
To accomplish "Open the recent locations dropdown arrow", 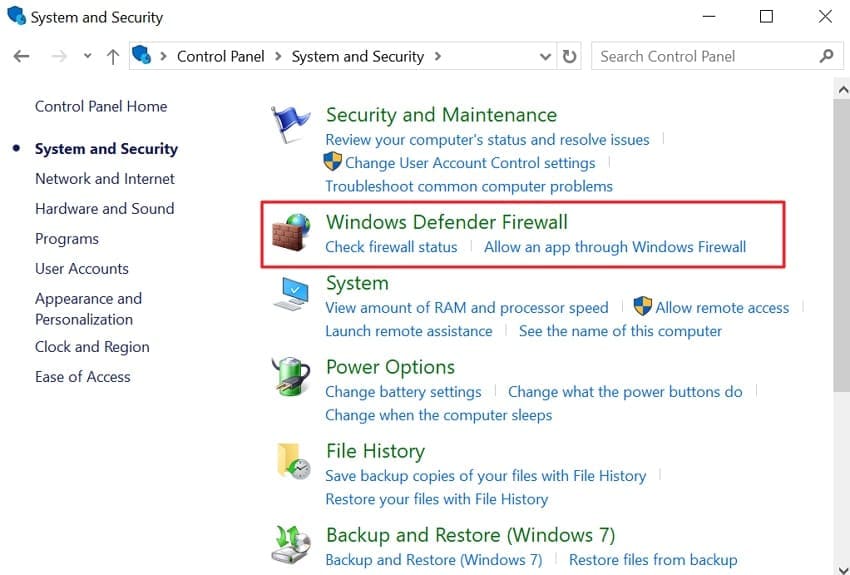I will click(x=87, y=56).
